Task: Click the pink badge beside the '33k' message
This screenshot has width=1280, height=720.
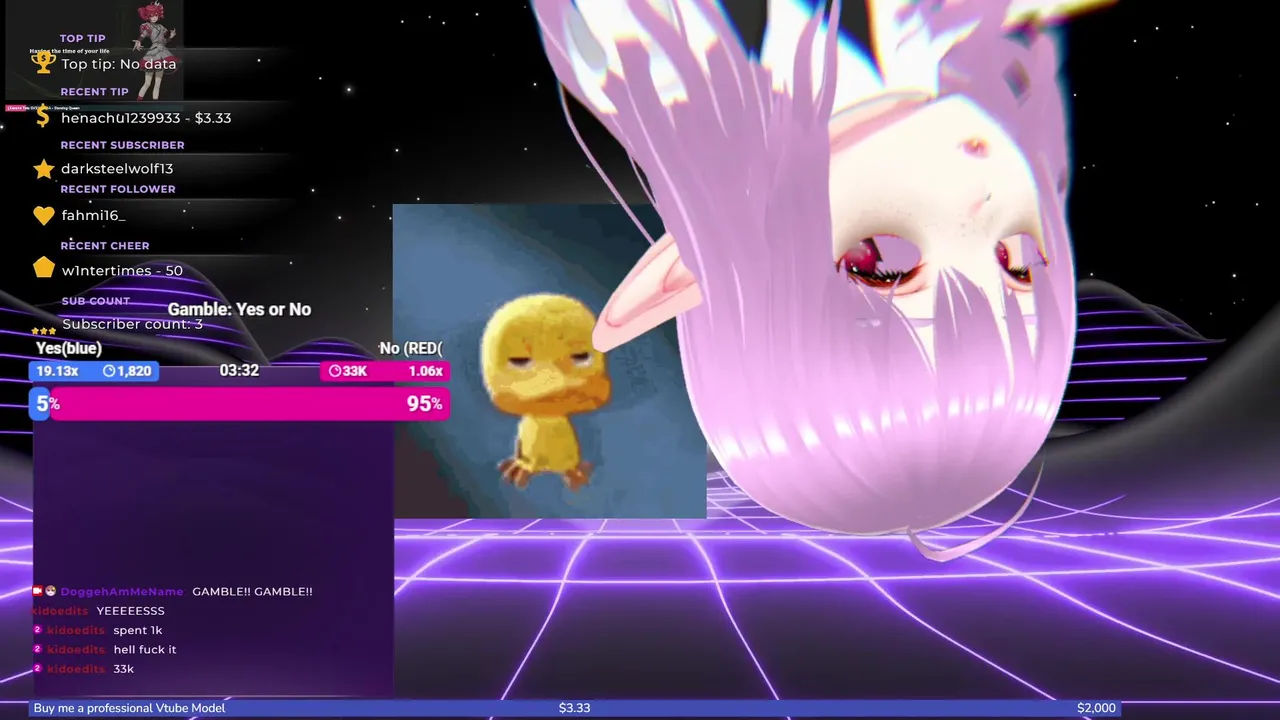Action: coord(38,668)
